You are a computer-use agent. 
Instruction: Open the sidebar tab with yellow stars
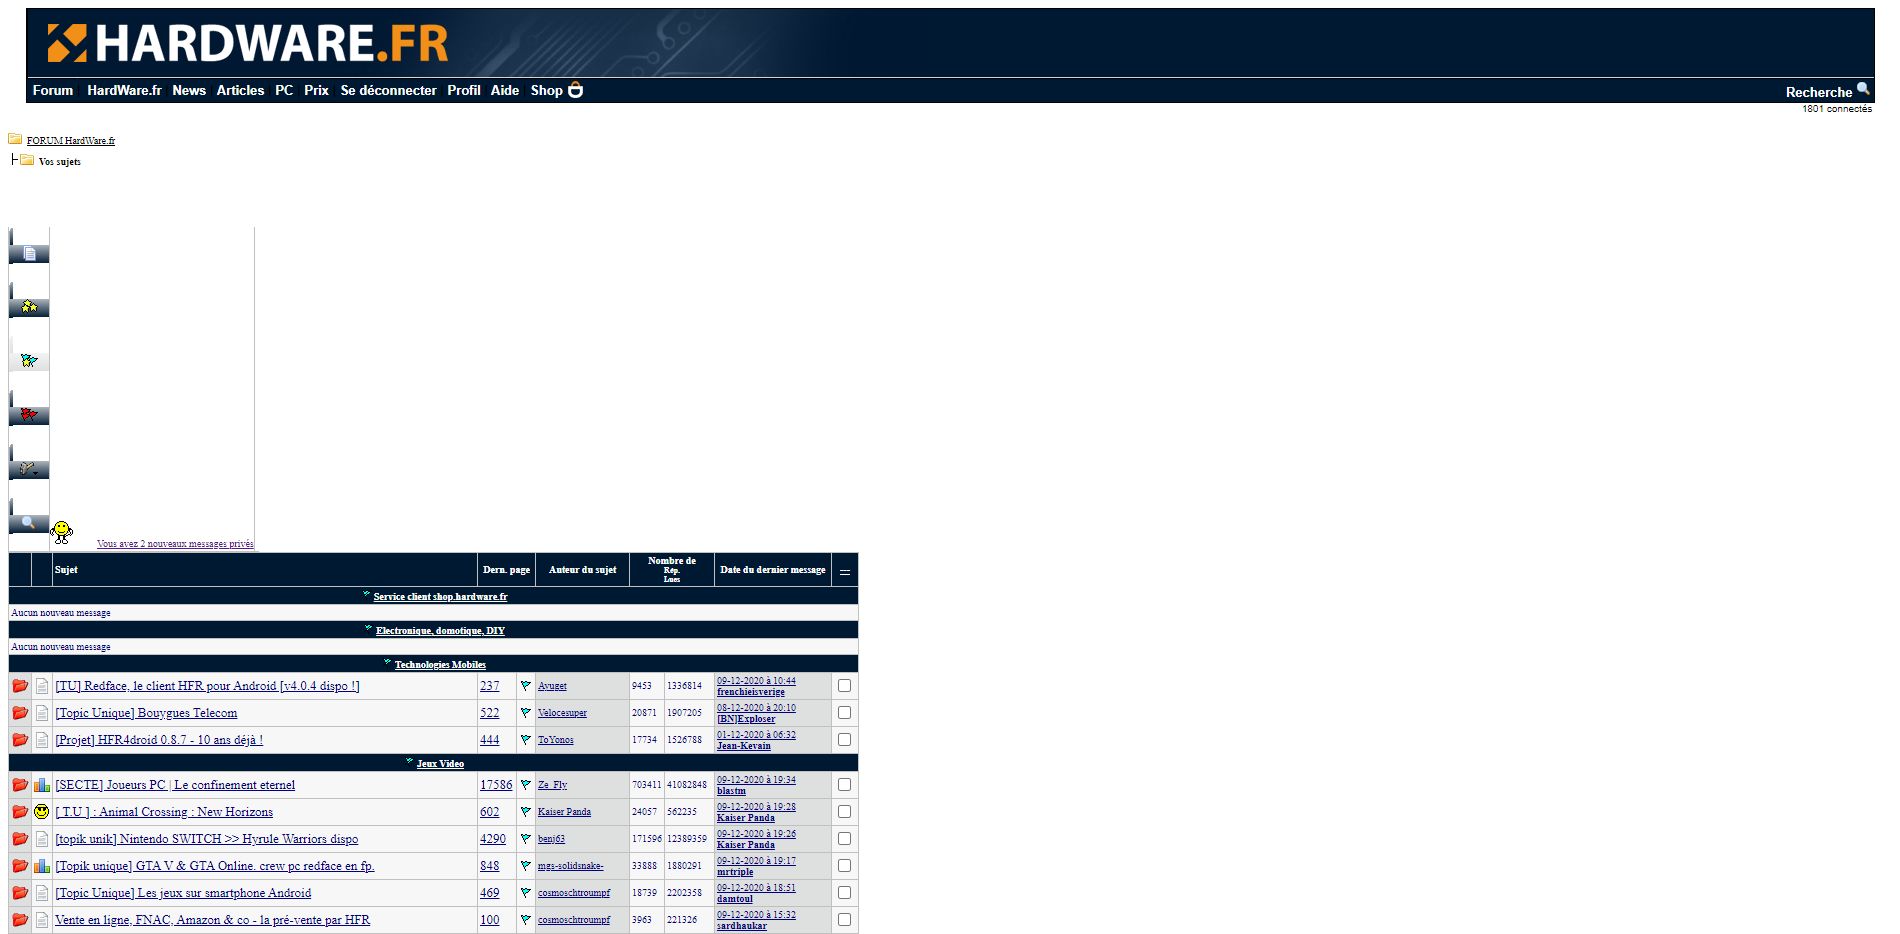29,308
